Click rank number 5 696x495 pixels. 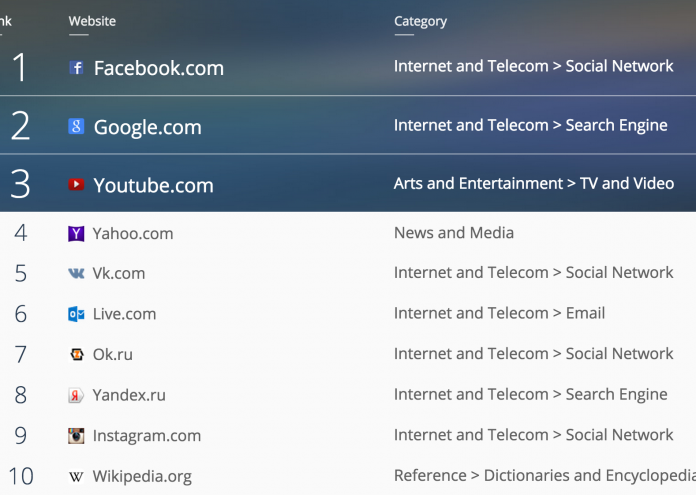(20, 273)
